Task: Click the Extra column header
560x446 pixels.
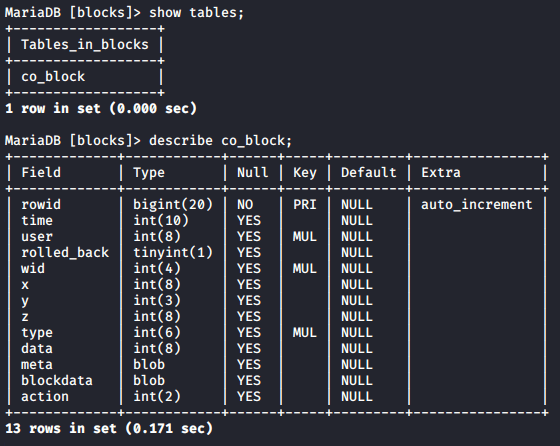Action: 441,172
